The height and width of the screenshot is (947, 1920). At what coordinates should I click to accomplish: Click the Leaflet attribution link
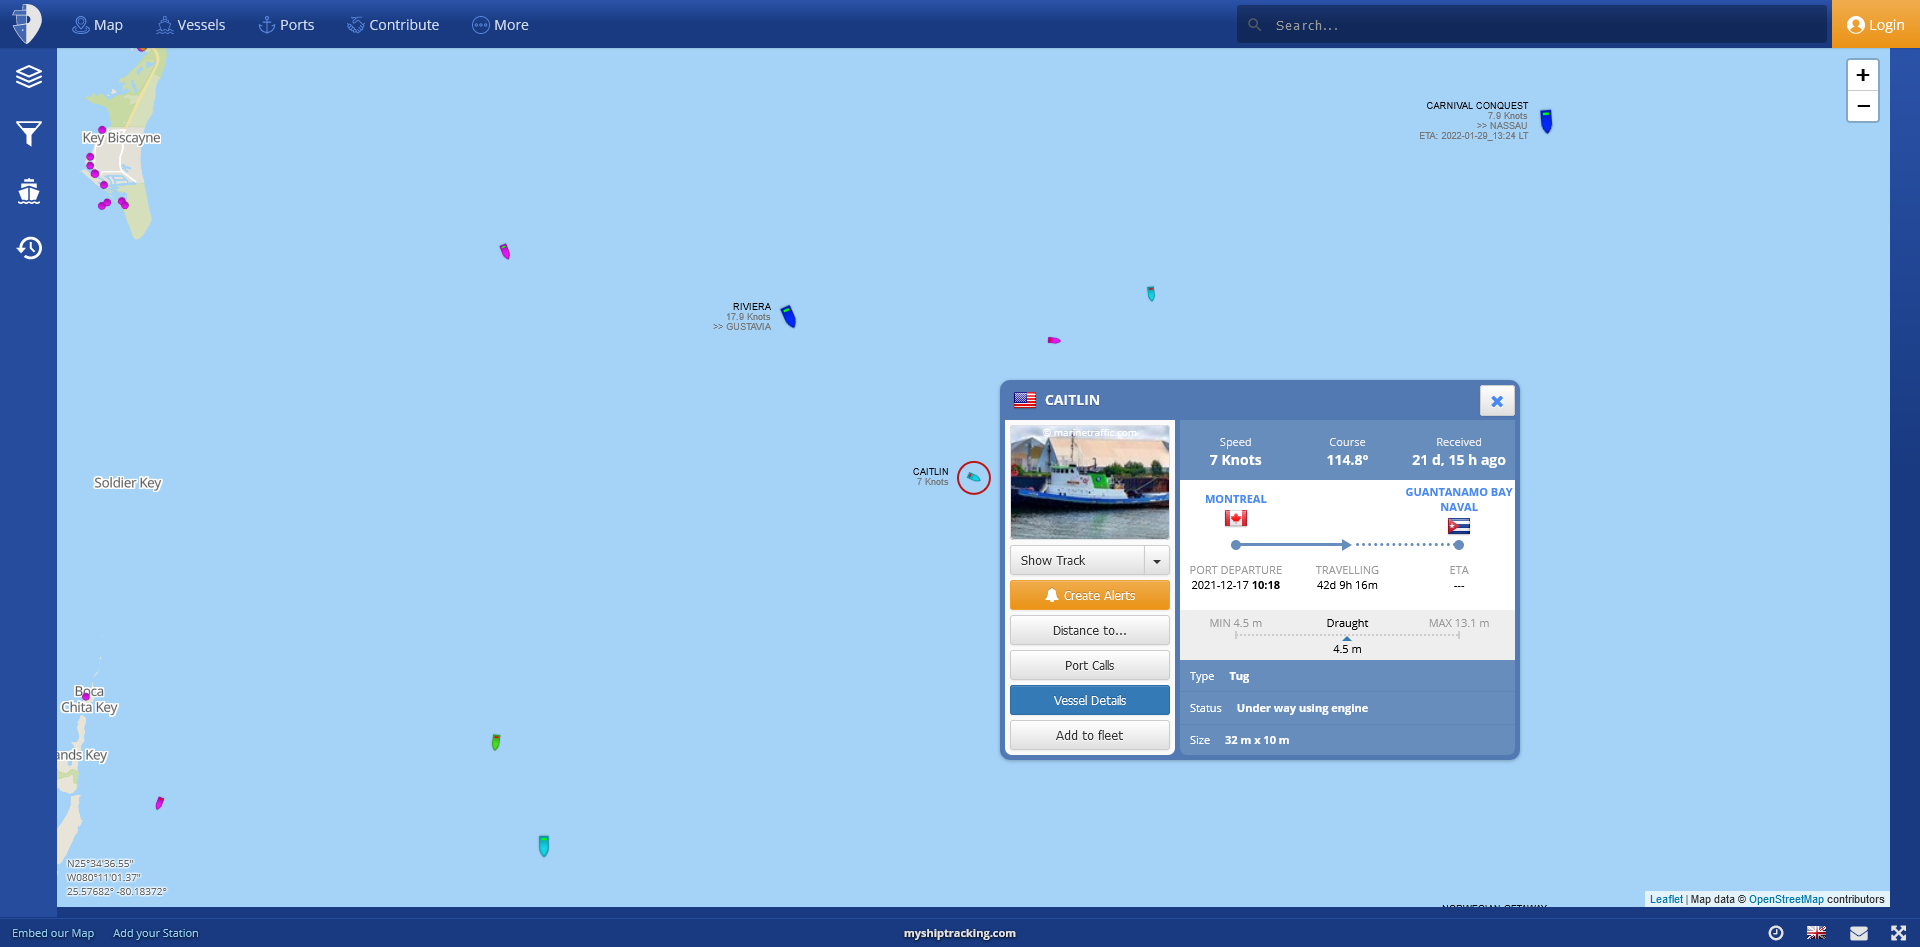coord(1666,899)
